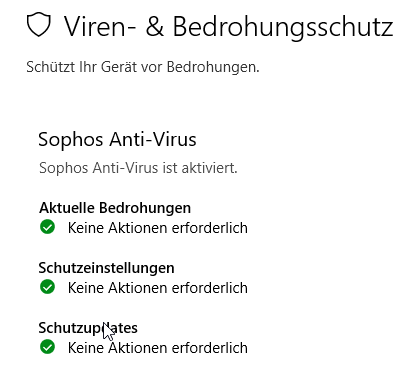The height and width of the screenshot is (366, 400).
Task: Click the shield icon beside the page title
Action: coord(39,25)
